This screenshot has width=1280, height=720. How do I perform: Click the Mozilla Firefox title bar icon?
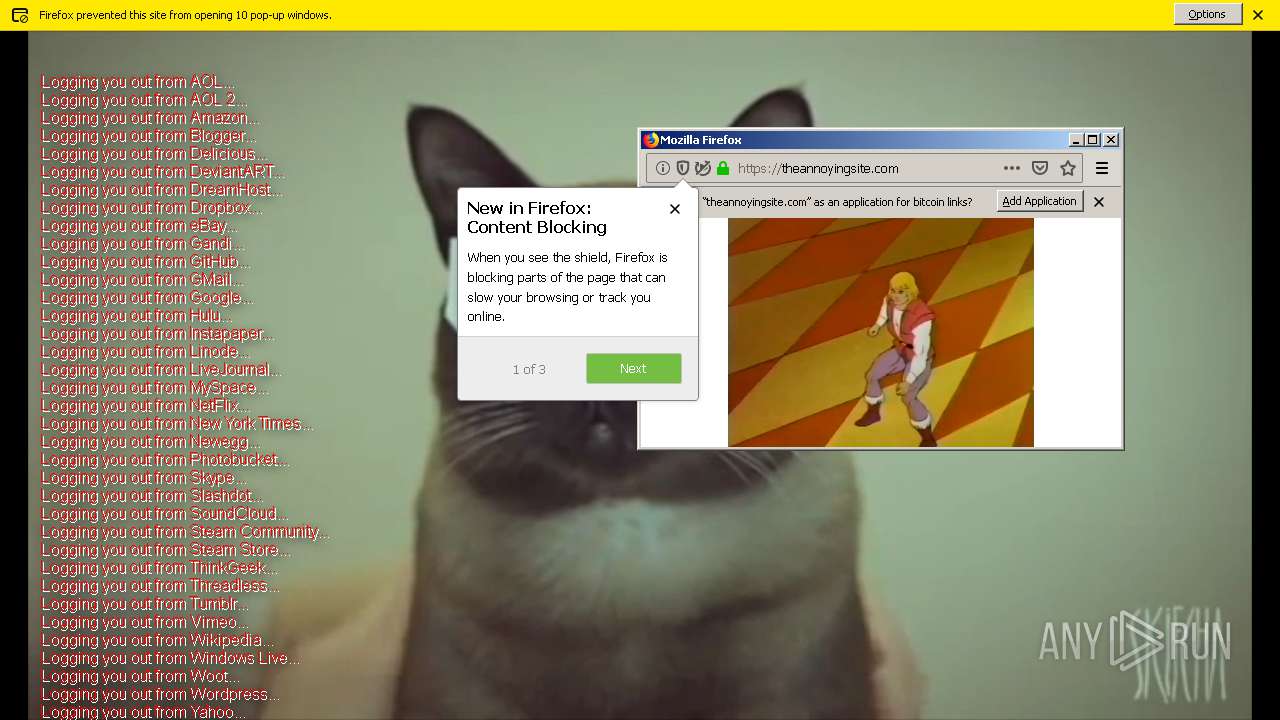(651, 140)
